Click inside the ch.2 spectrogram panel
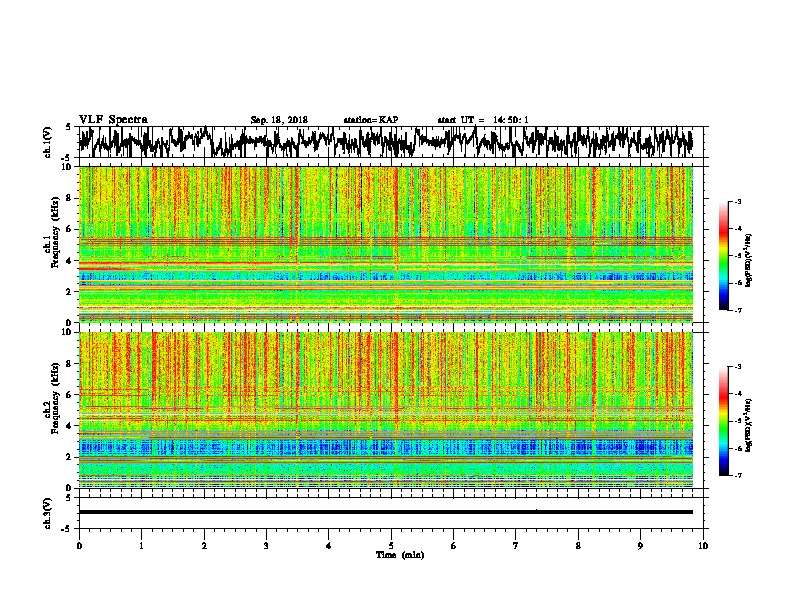This screenshot has height=612, width=792. tap(385, 410)
